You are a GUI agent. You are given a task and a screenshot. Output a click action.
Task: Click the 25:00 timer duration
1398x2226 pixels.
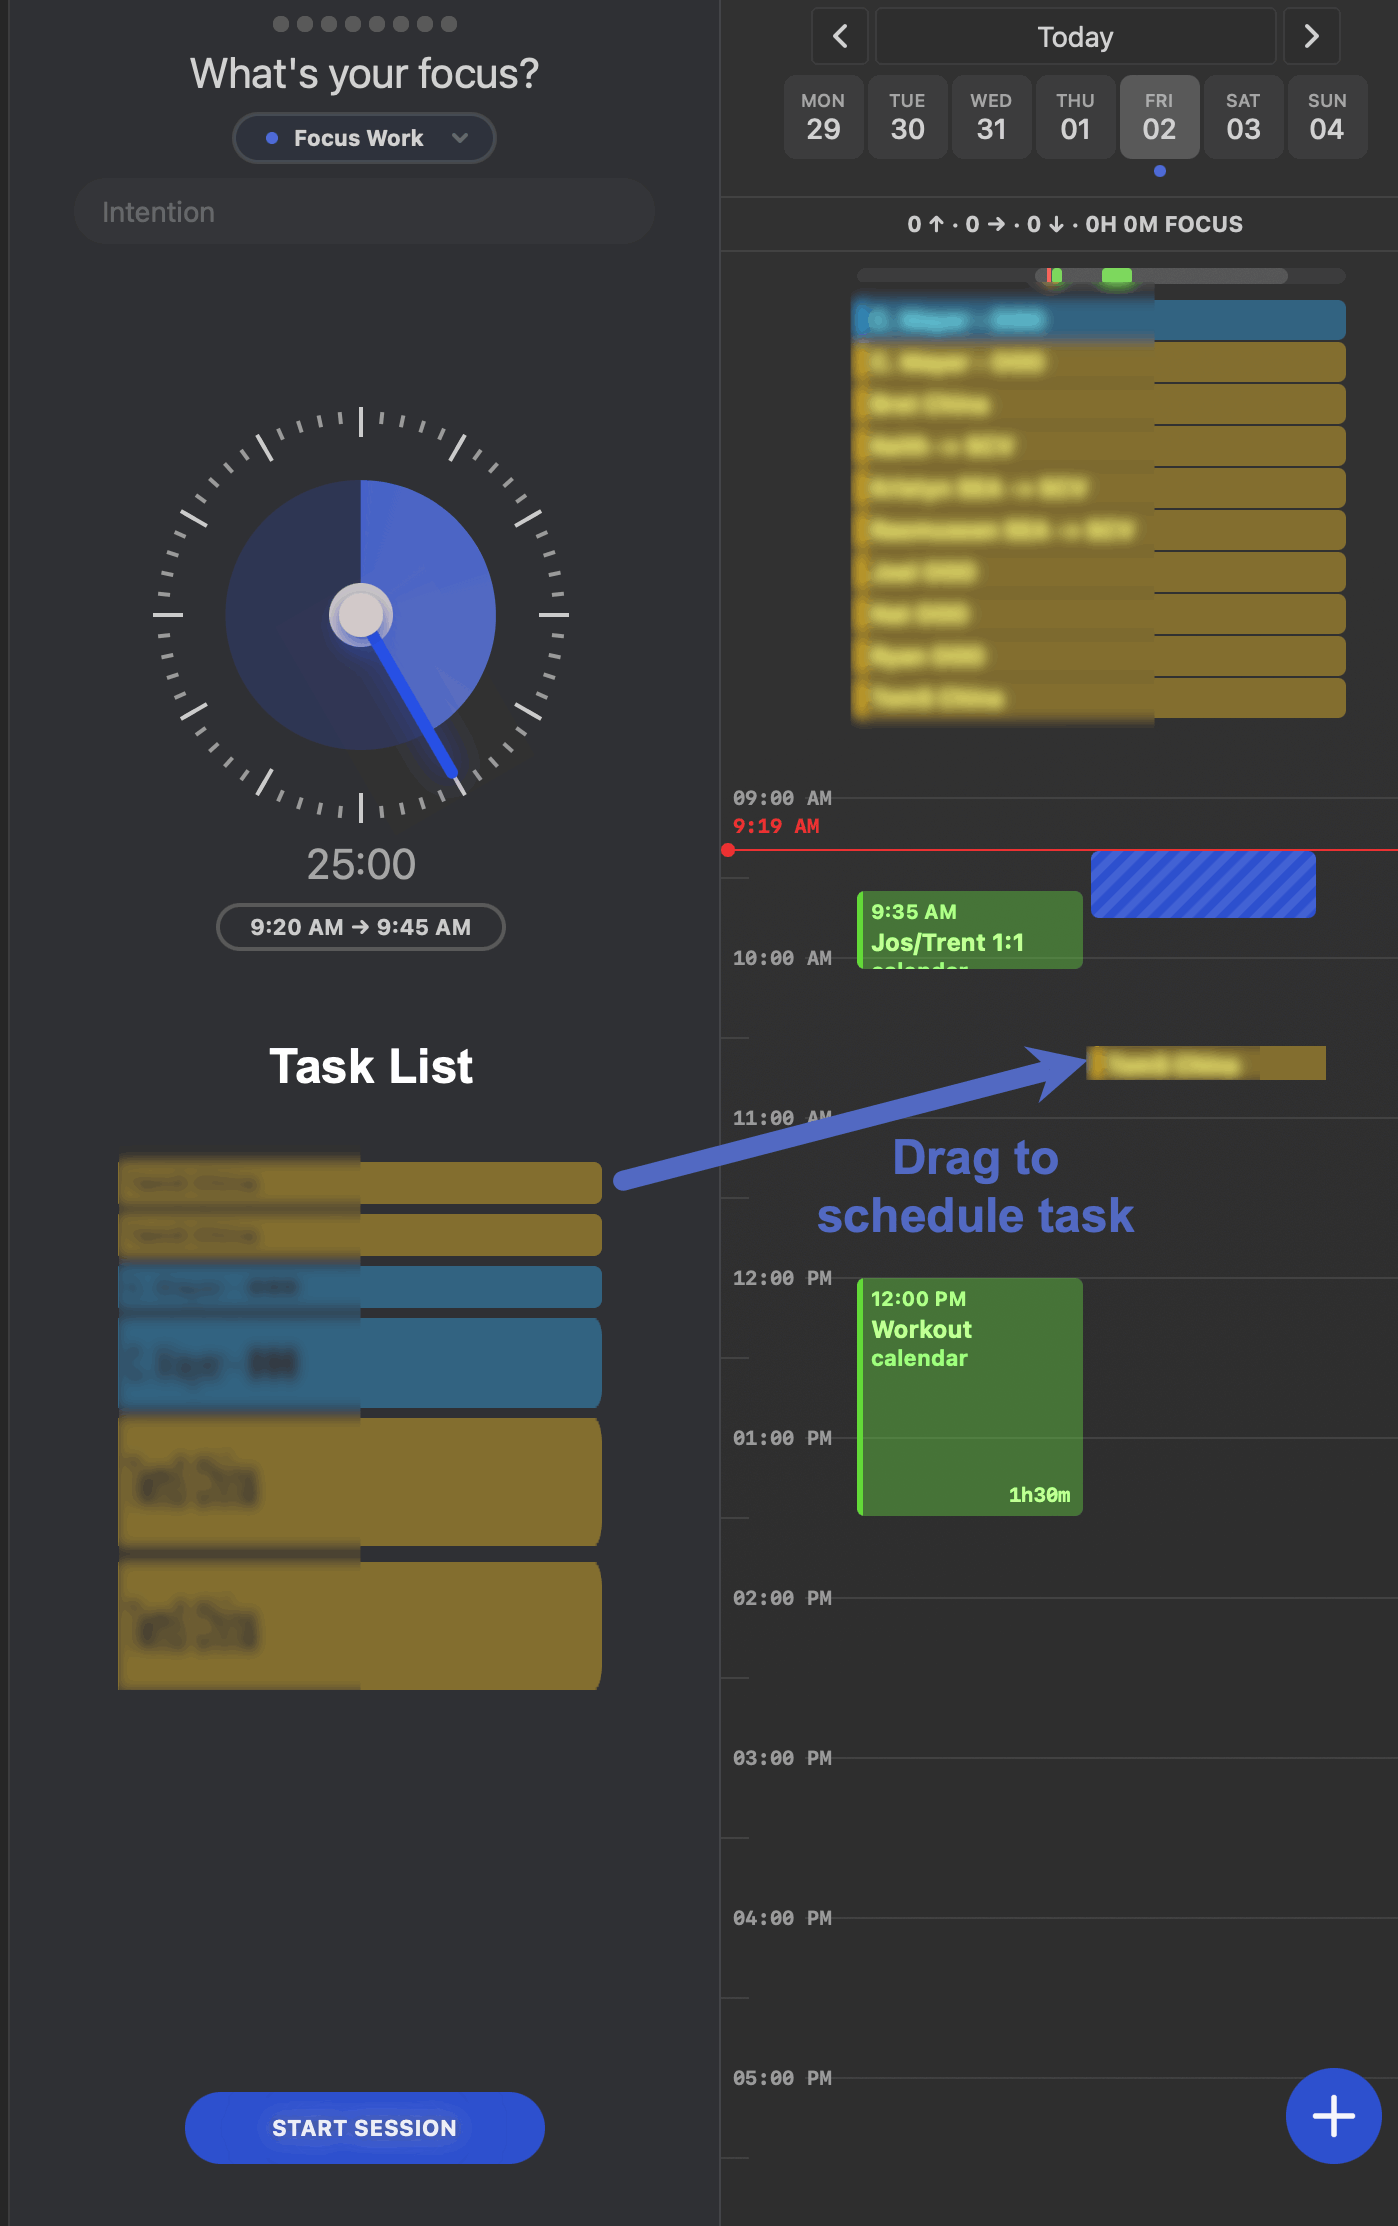point(361,864)
